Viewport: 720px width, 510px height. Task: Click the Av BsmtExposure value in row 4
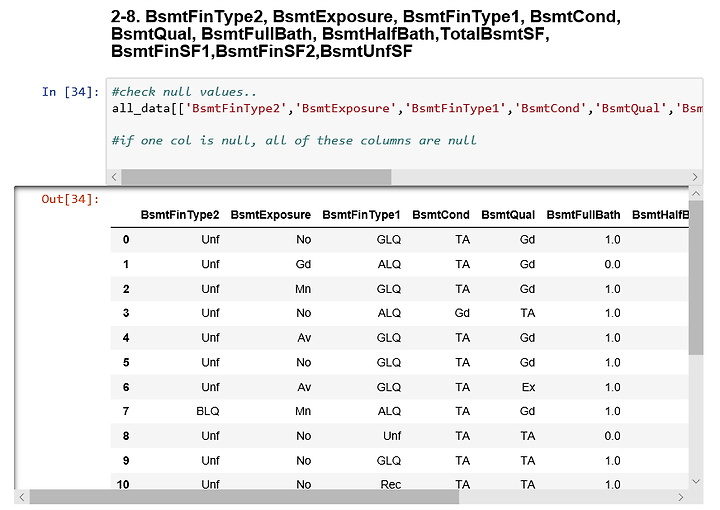point(304,338)
